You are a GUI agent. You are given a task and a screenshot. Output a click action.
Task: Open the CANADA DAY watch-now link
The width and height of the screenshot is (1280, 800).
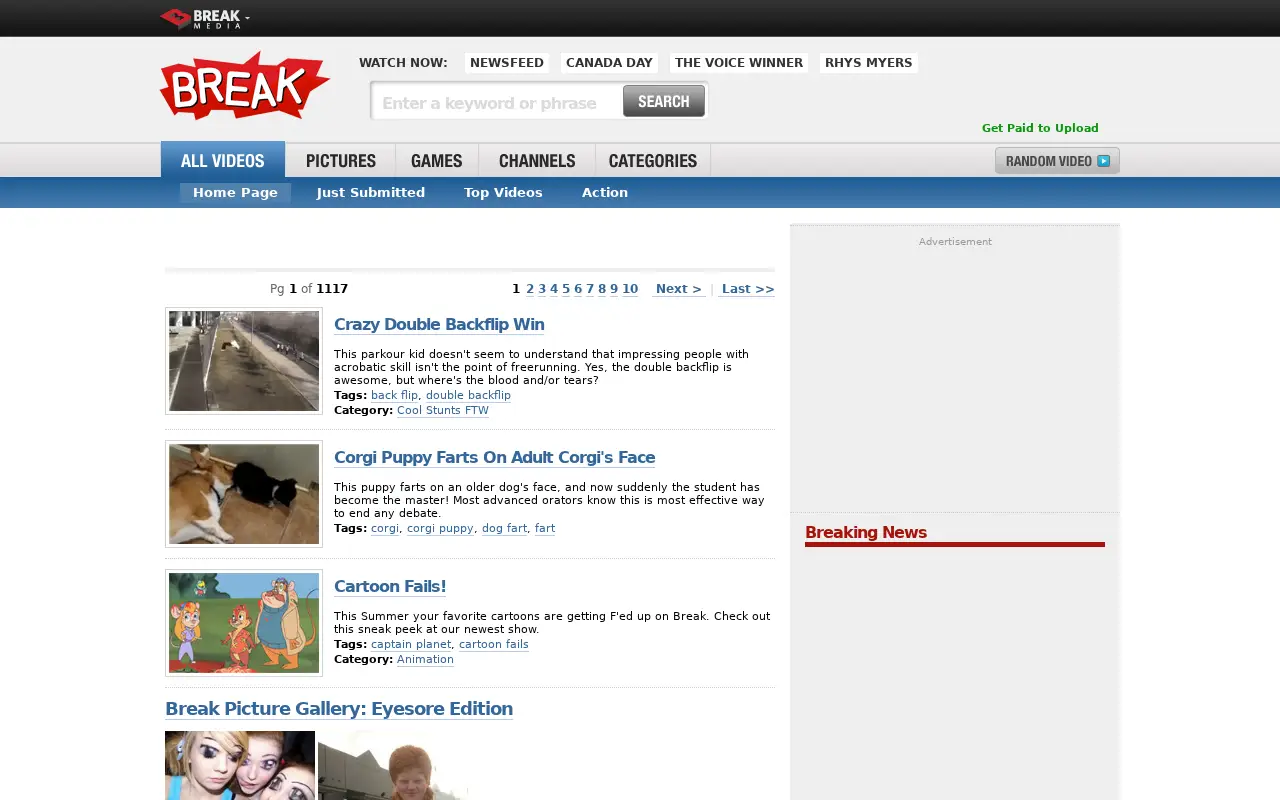point(609,63)
